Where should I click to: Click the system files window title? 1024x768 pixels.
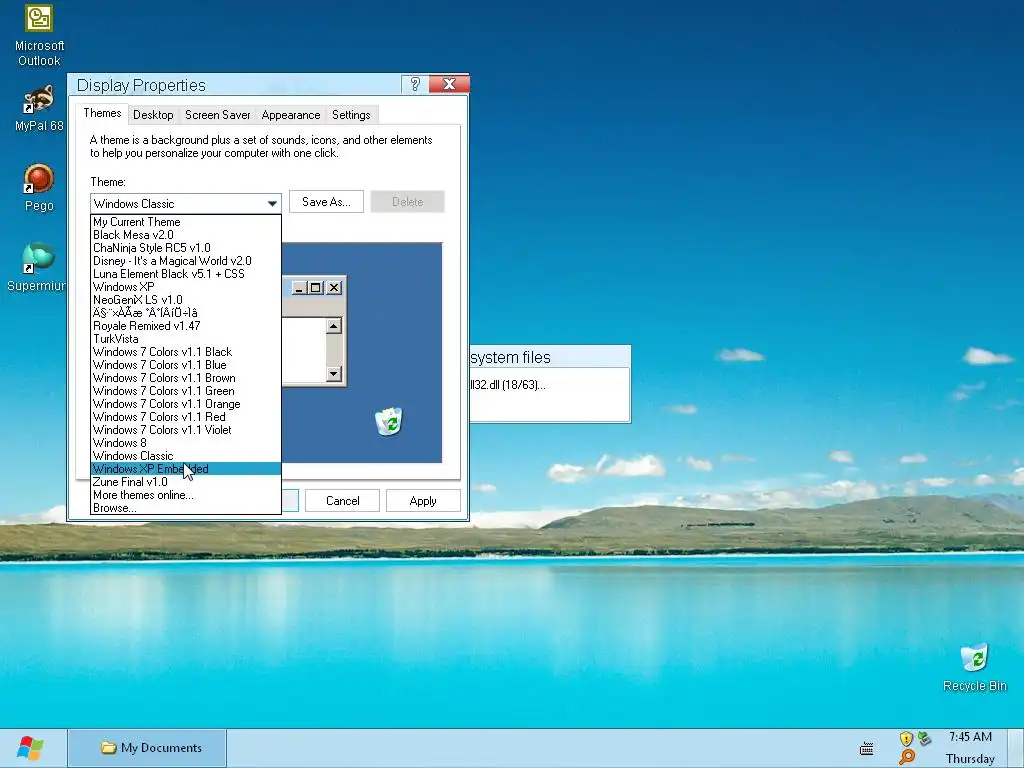tap(510, 357)
